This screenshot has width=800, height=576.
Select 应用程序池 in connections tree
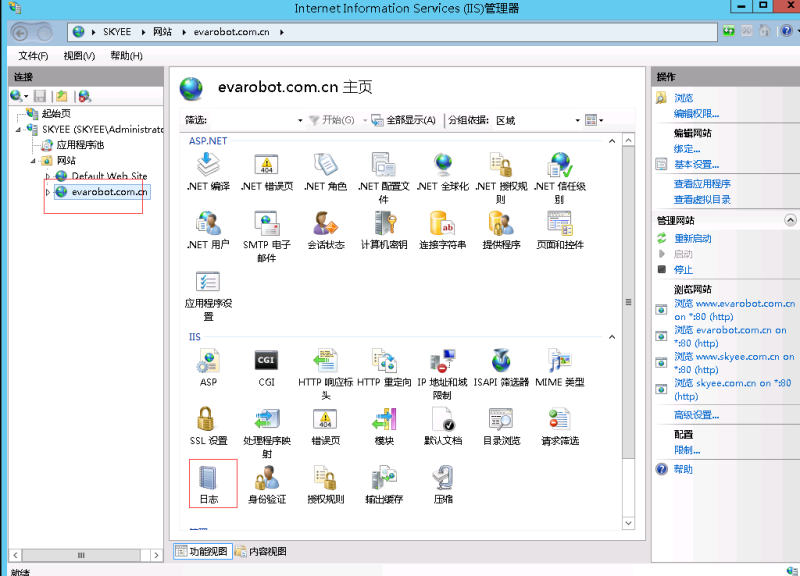[80, 145]
